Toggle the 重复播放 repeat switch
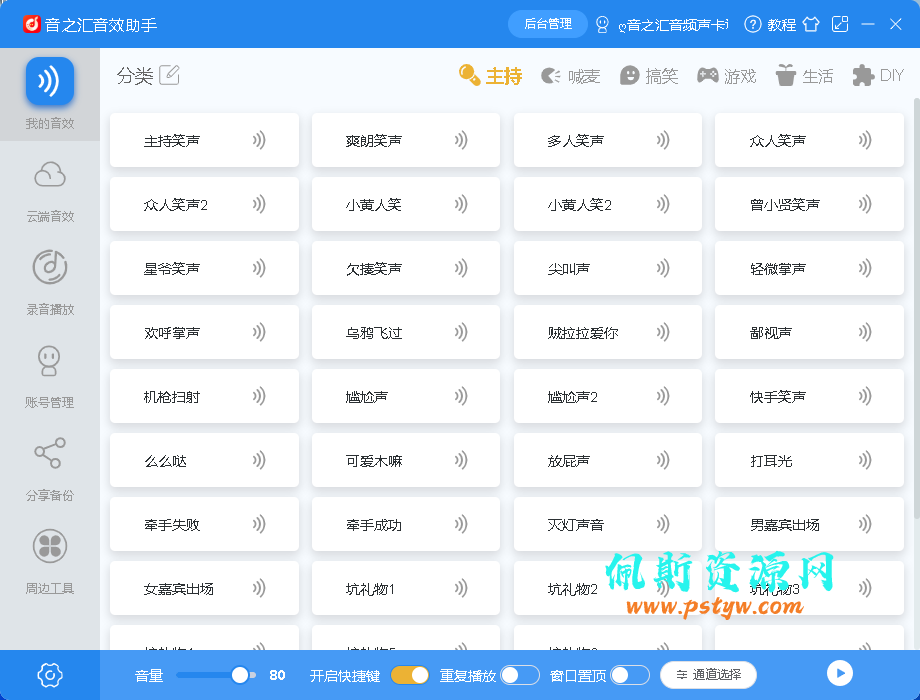Screen dimensions: 920x700 520,675
